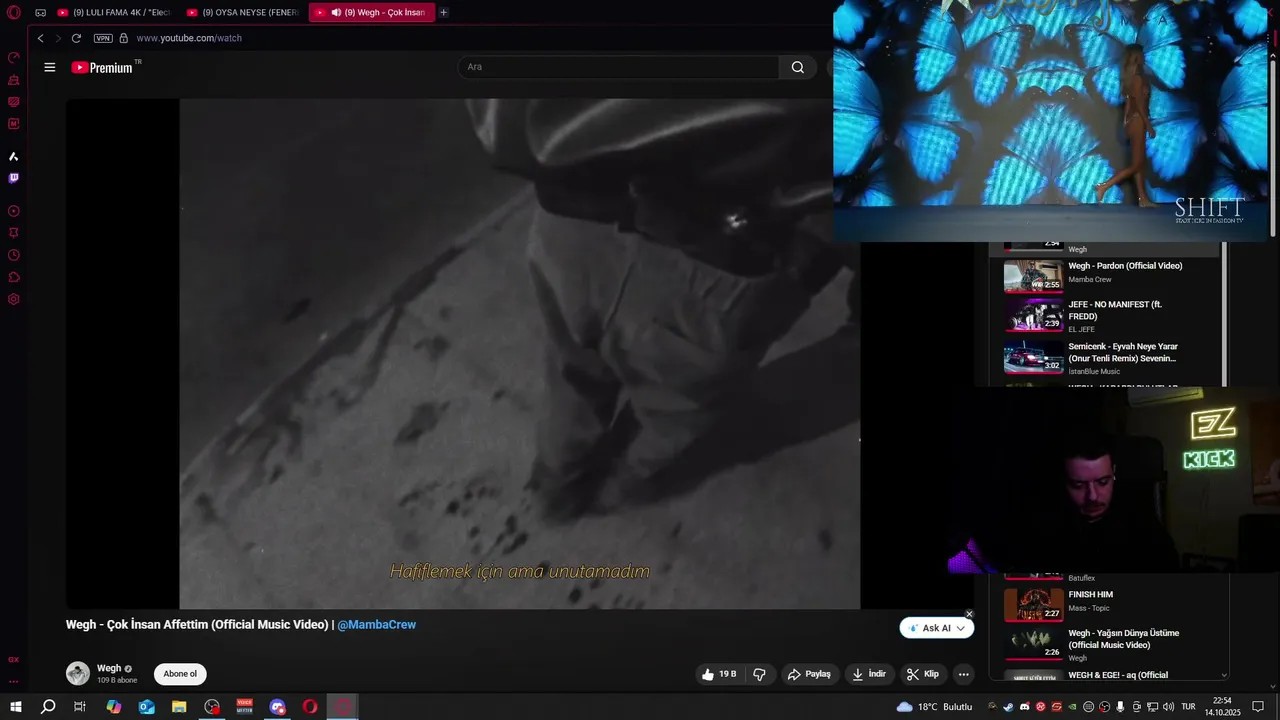Open Wegh - Yağsın Dünya Üstüme video thumbnail
This screenshot has width=1280, height=720.
(1033, 643)
